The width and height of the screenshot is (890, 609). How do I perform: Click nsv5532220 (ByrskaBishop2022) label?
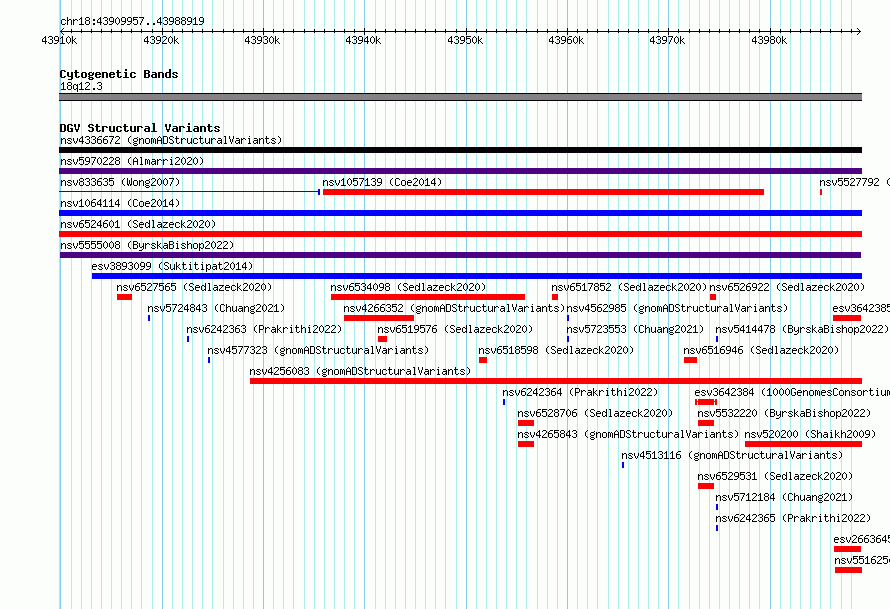coord(784,413)
